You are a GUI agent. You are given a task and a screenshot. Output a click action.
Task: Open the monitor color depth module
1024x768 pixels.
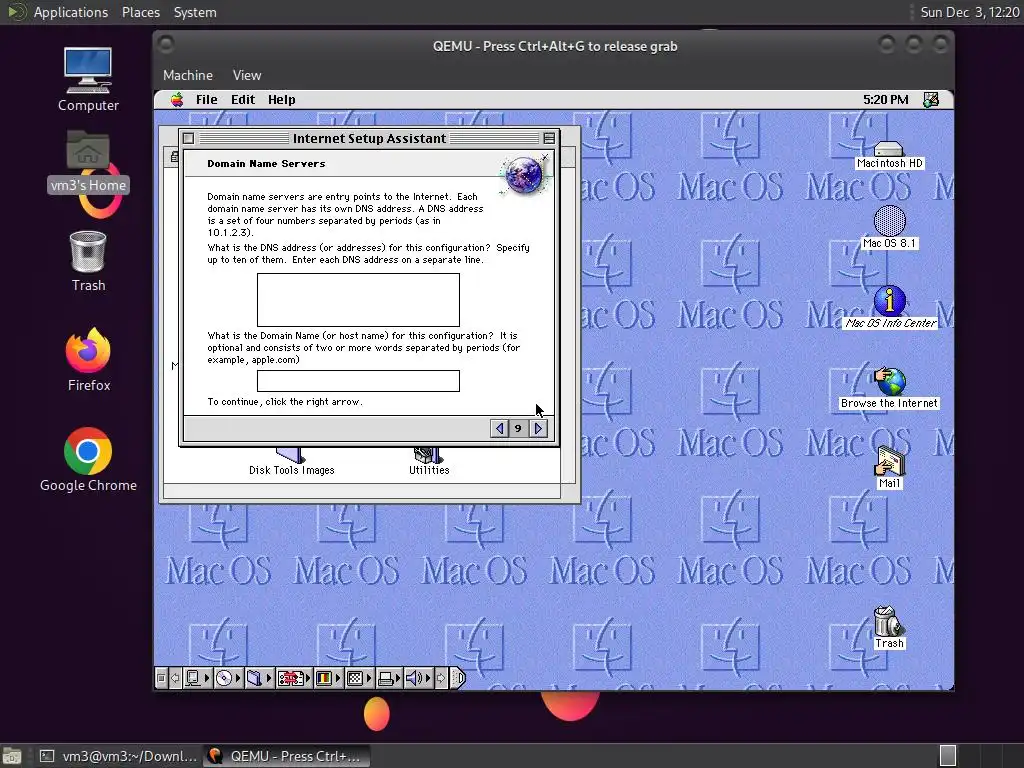(x=328, y=678)
